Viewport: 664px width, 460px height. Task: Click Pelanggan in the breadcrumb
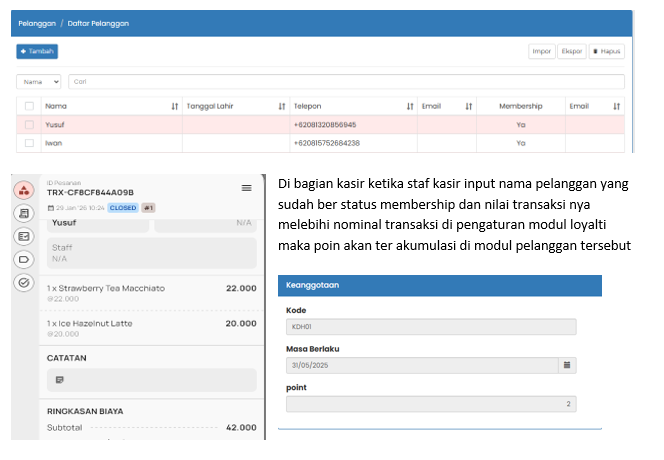(36, 23)
